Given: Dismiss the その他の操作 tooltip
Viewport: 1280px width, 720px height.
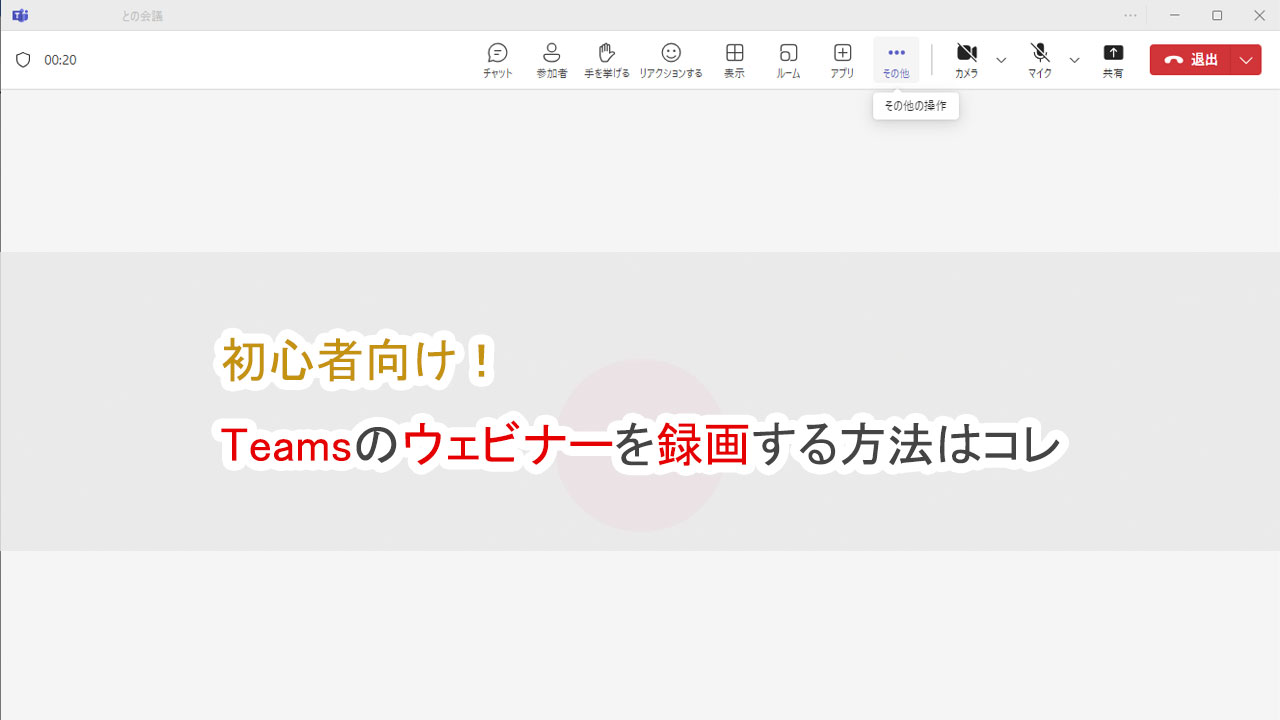Looking at the screenshot, I should click(x=915, y=105).
